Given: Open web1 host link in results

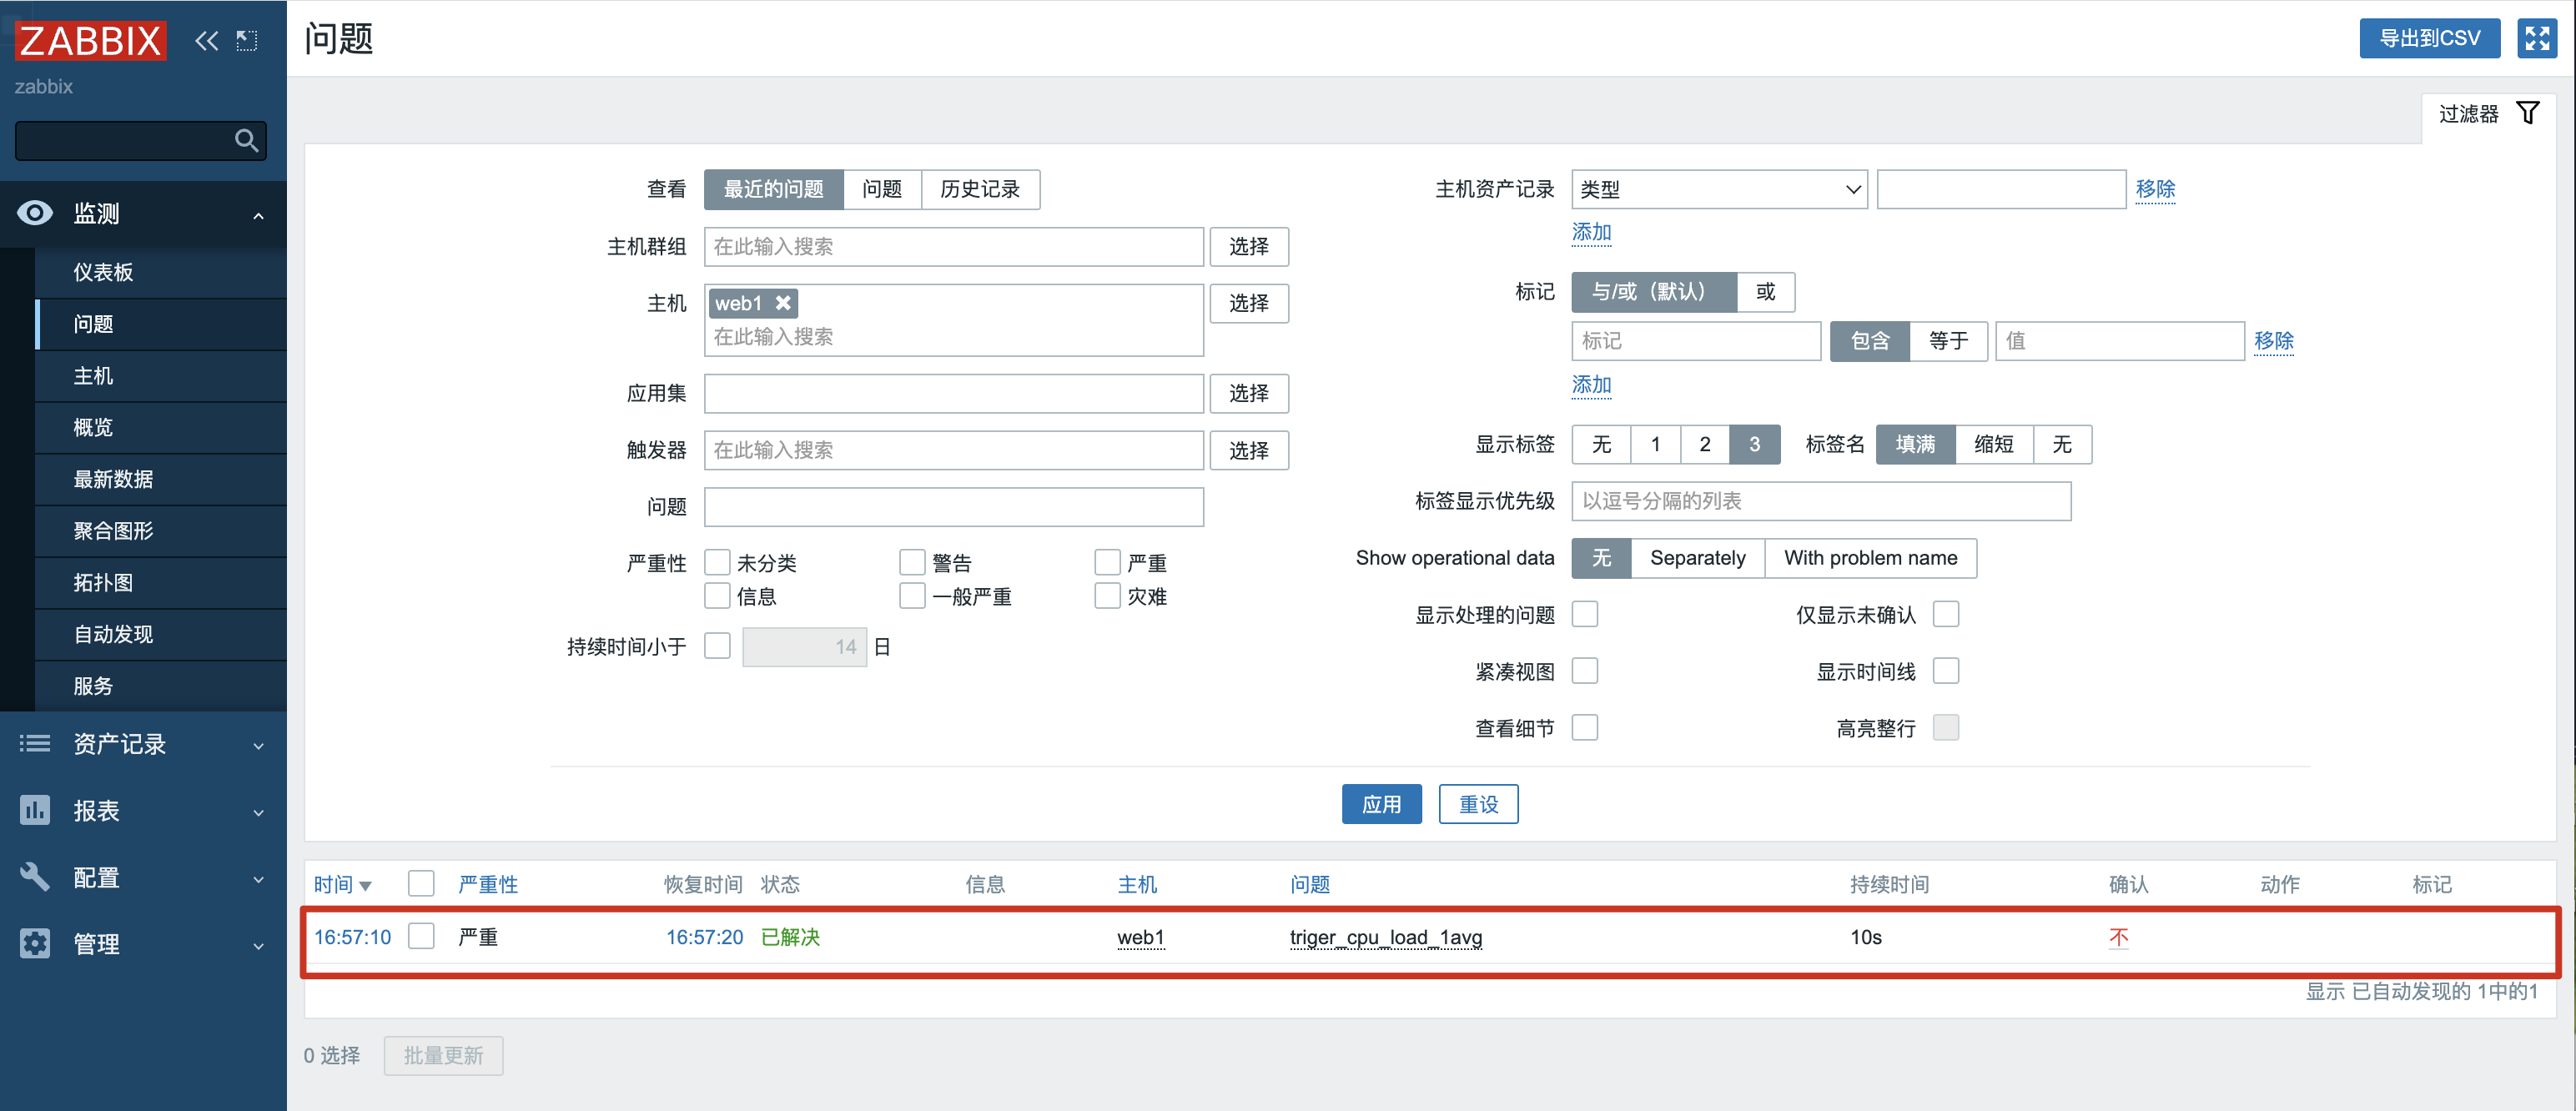Looking at the screenshot, I should point(1141,937).
